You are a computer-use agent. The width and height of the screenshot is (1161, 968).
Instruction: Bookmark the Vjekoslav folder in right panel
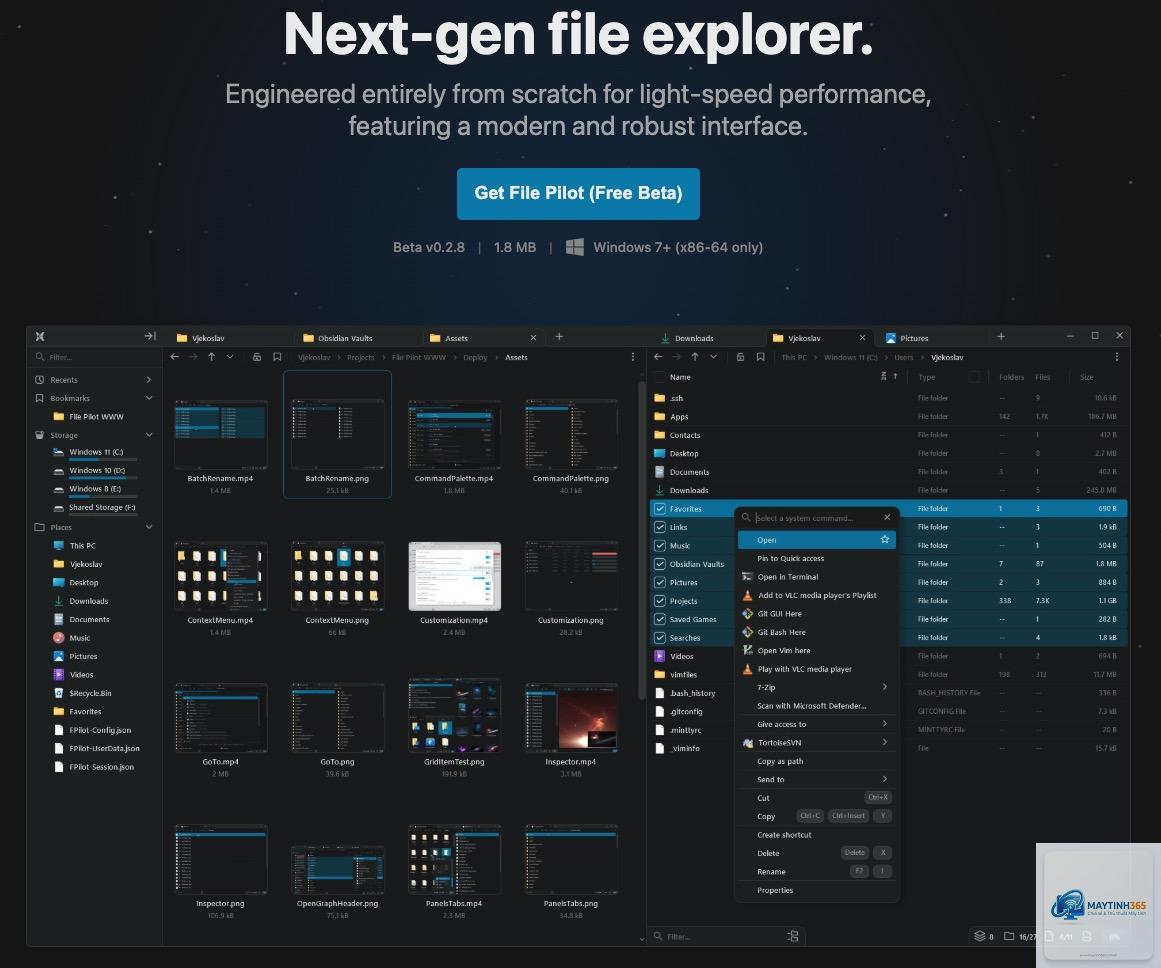[760, 357]
